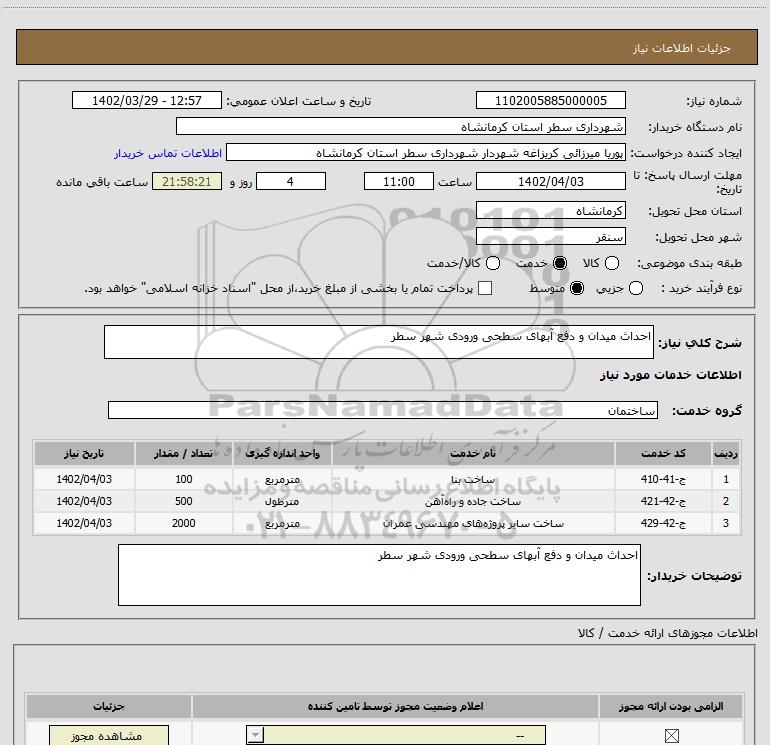
Task: Click the الزامی بودن ارائه مجوز column header
Action: (671, 706)
